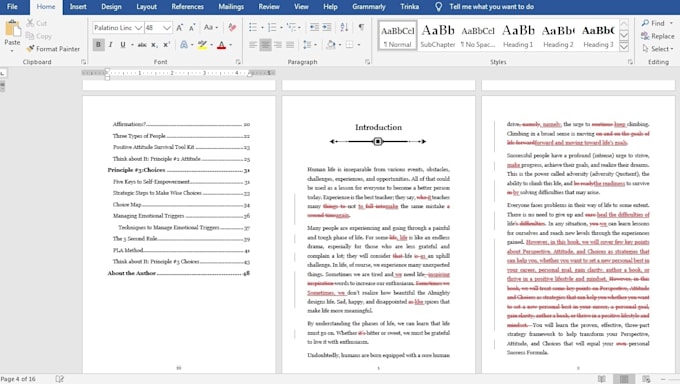Align text right
The height and width of the screenshot is (384, 680).
278,45
